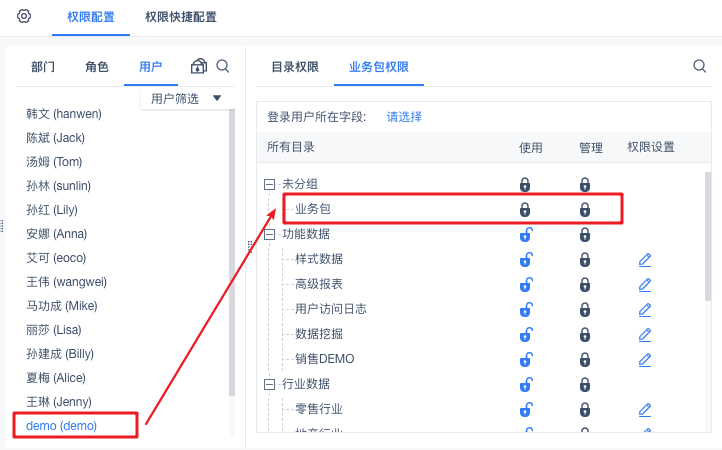
Task: Switch to 目录权限 tab
Action: click(295, 67)
